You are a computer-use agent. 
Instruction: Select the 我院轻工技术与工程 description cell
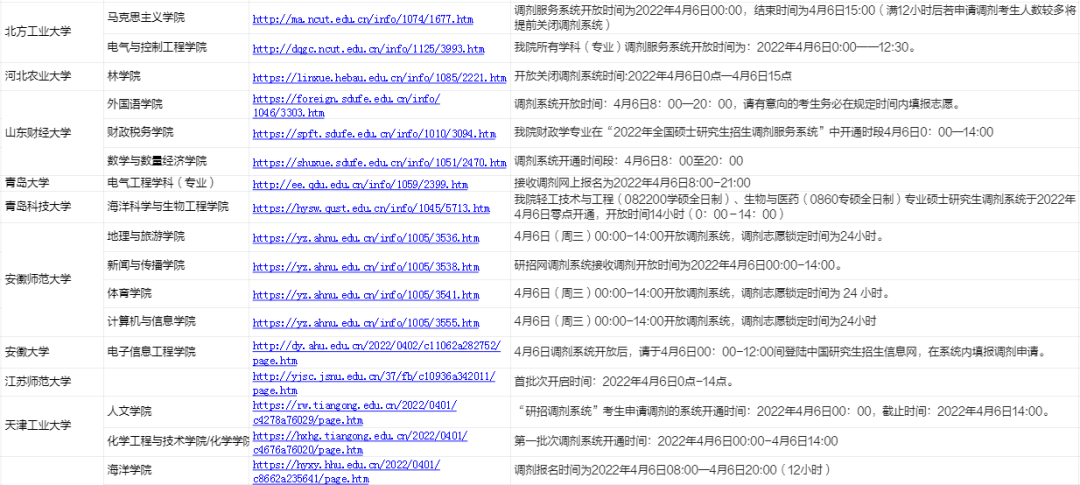coord(796,207)
